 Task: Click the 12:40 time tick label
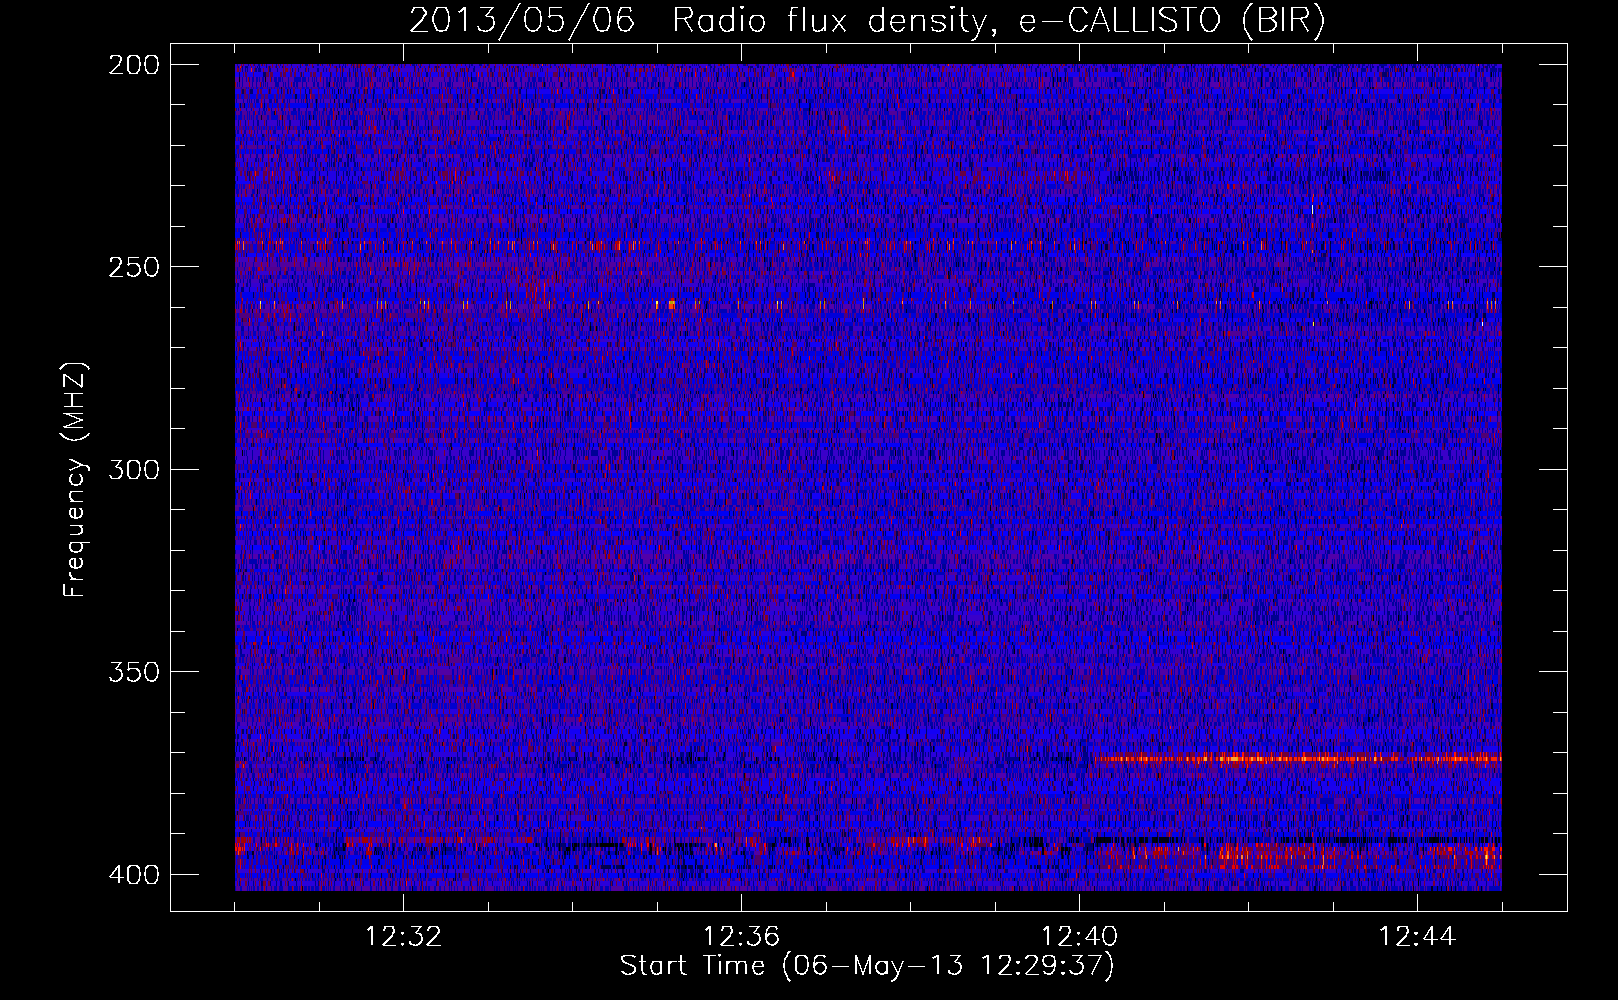[x=1079, y=937]
